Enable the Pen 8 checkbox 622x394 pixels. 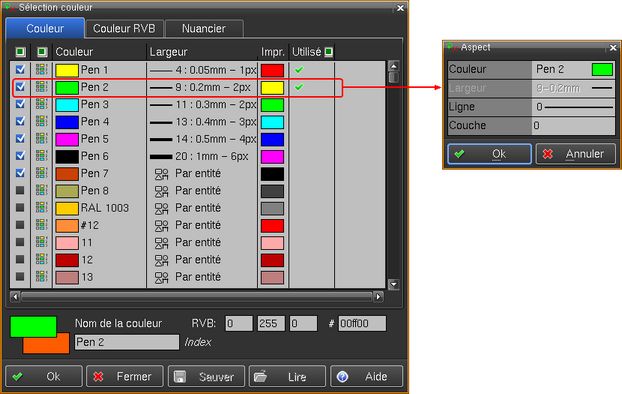pos(20,191)
